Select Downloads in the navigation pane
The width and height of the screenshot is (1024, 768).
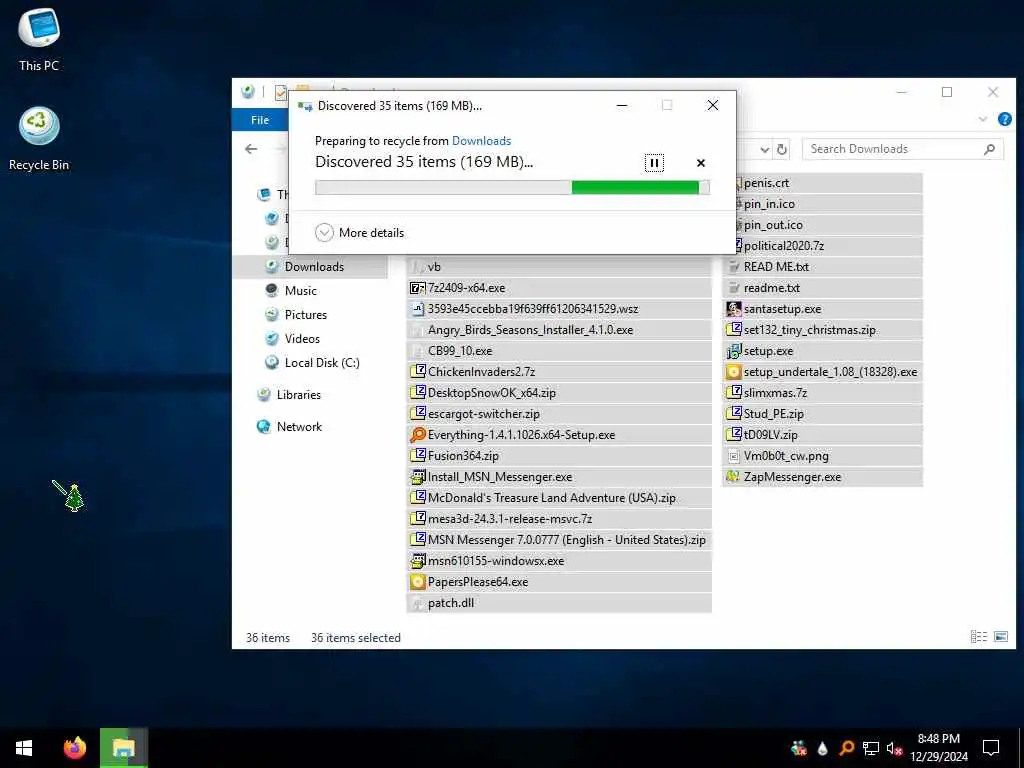(x=314, y=266)
